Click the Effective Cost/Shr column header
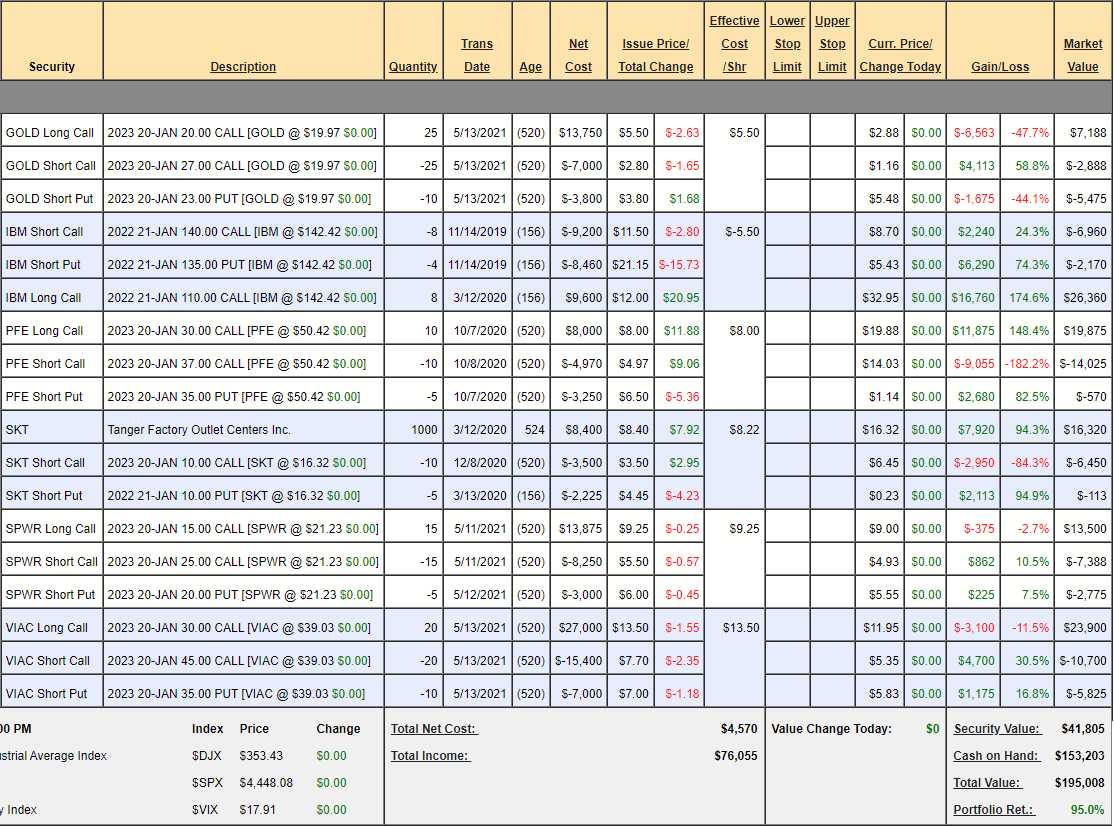 tap(734, 44)
